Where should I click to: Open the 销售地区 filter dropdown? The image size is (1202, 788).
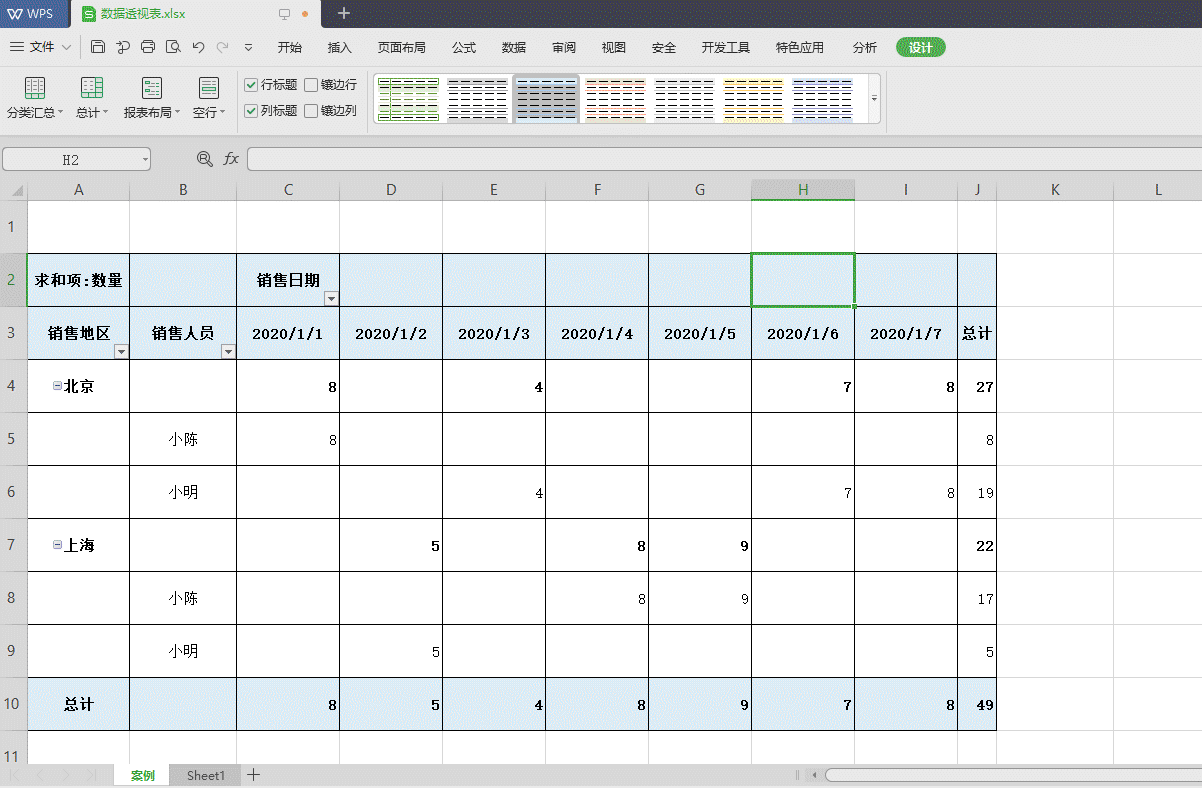[121, 351]
